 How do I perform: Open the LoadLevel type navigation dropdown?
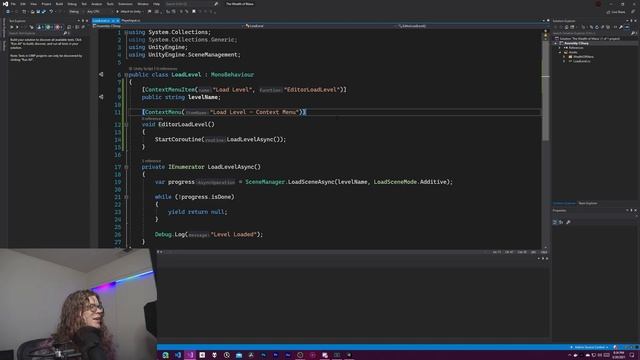320,26
